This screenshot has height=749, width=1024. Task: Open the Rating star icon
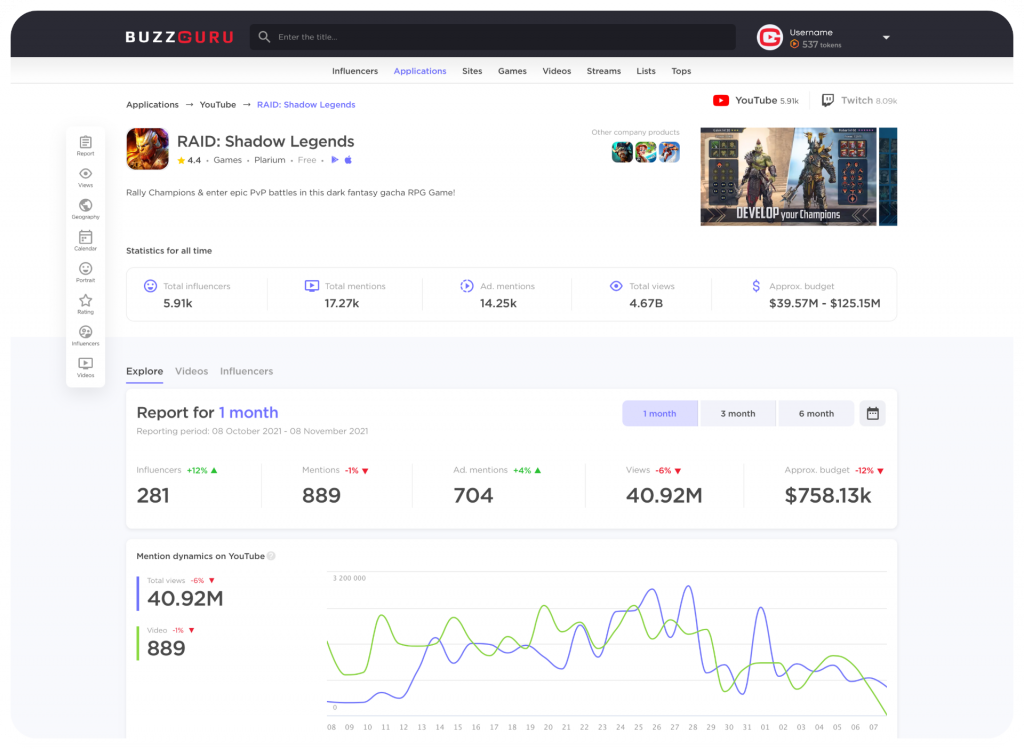(86, 304)
